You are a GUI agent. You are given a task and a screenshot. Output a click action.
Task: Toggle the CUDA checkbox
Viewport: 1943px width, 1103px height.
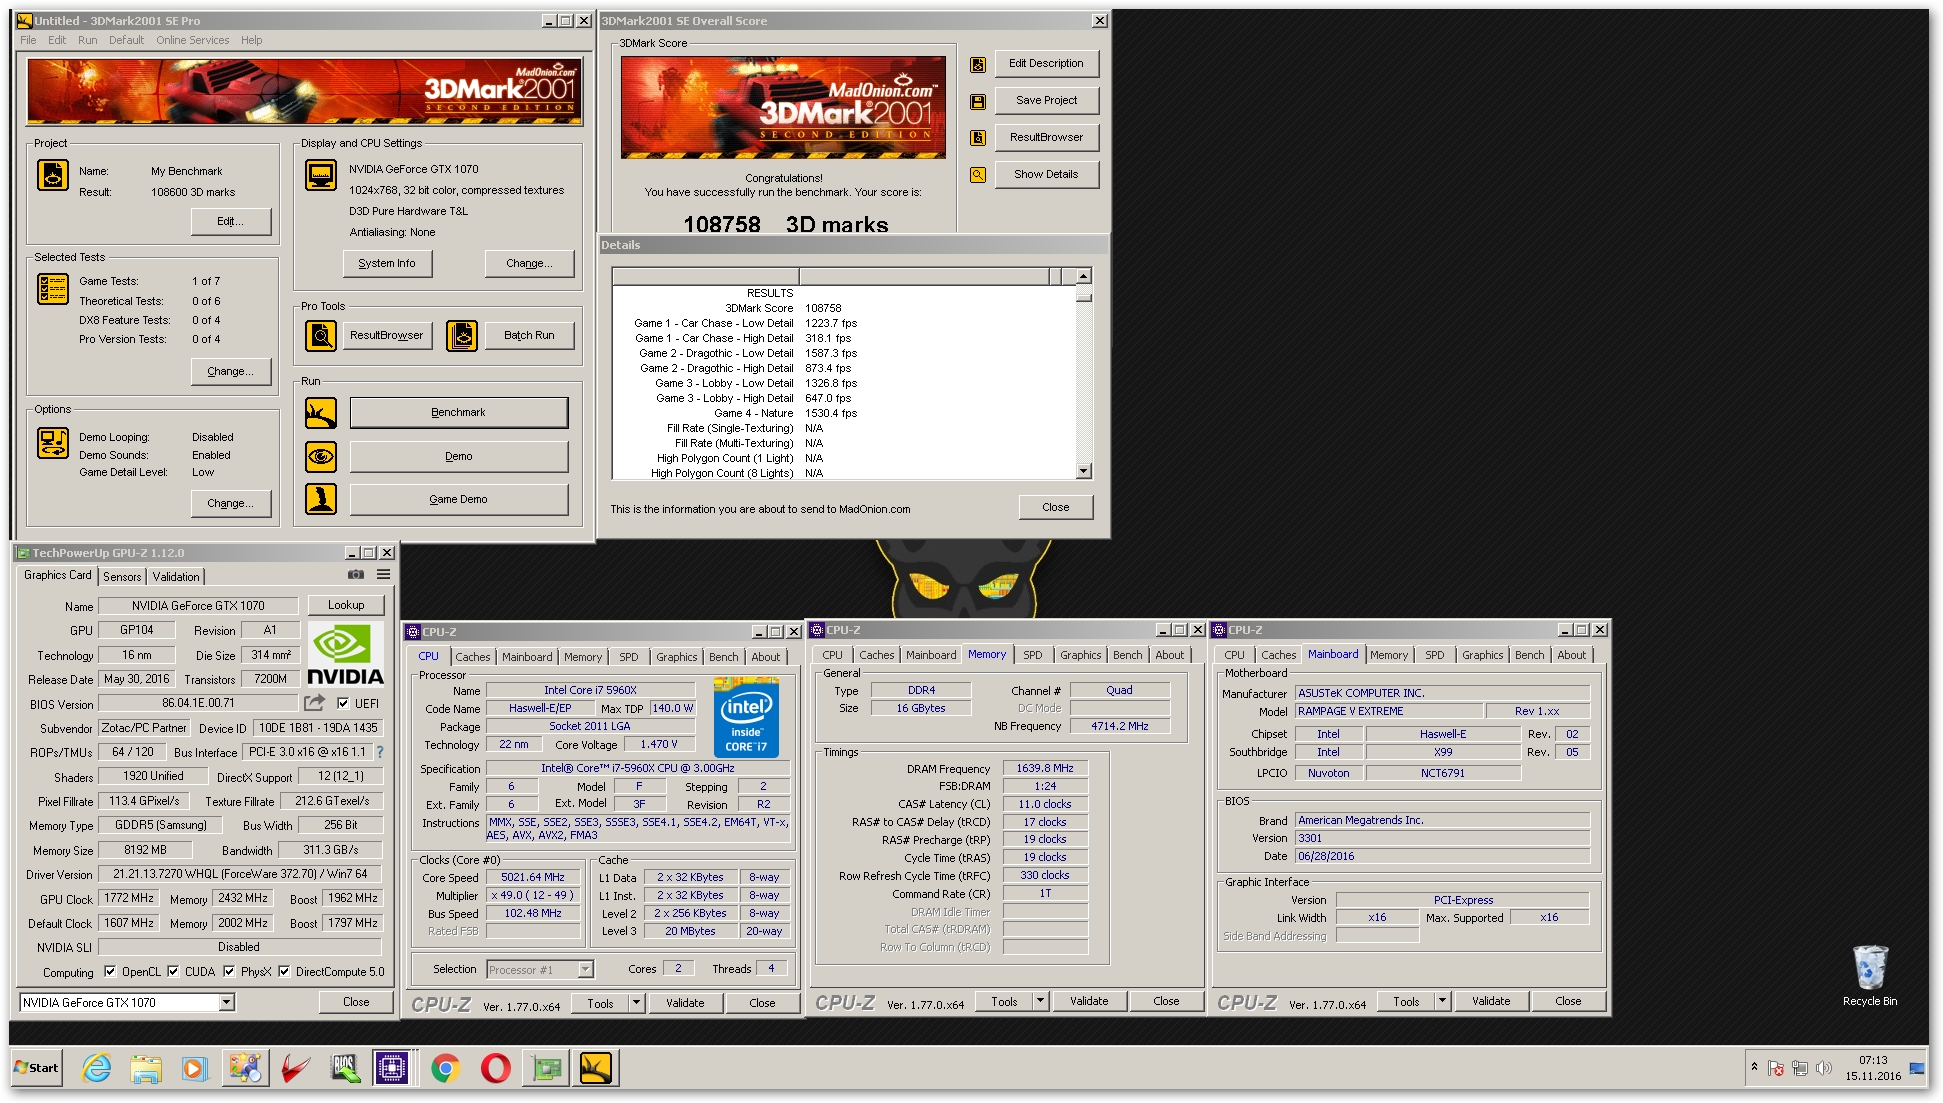[x=173, y=971]
